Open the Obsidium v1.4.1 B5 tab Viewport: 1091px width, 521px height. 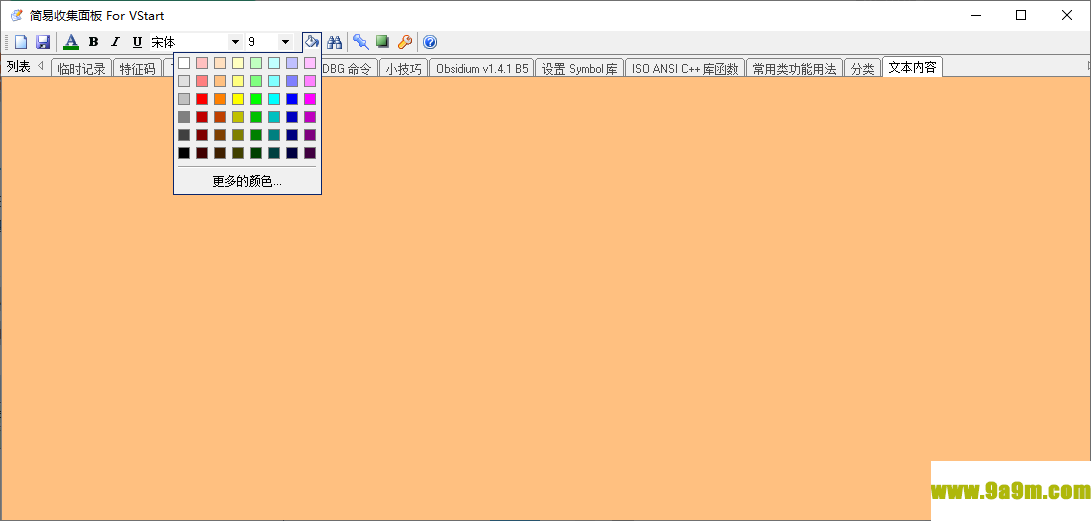tap(482, 69)
